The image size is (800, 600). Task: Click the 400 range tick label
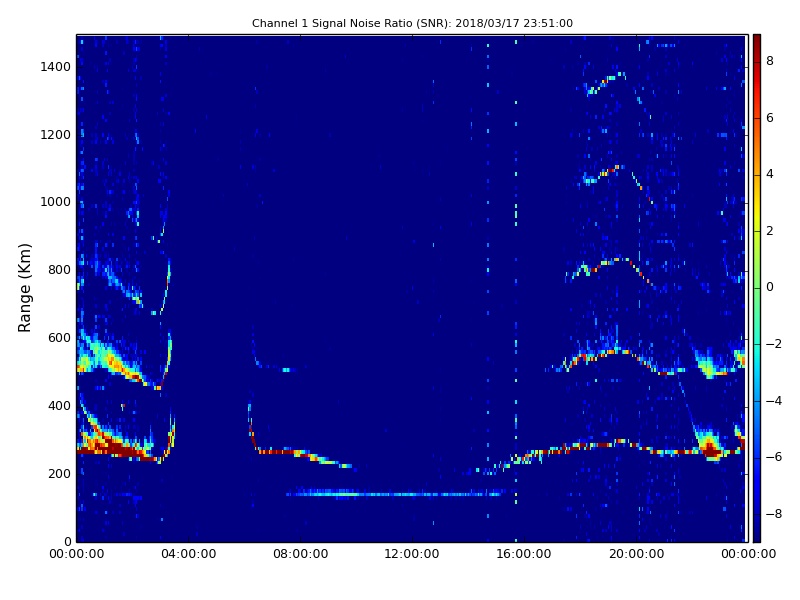tap(59, 406)
